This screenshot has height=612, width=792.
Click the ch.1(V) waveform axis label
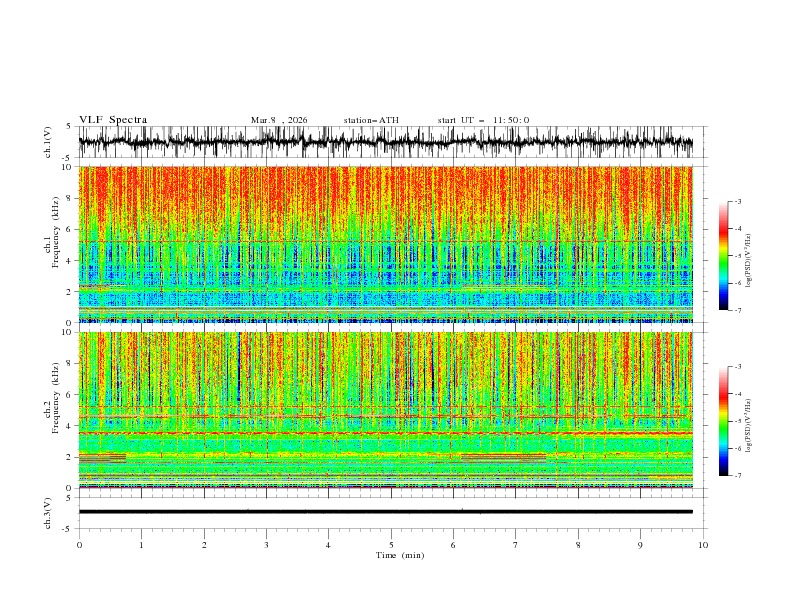(48, 142)
